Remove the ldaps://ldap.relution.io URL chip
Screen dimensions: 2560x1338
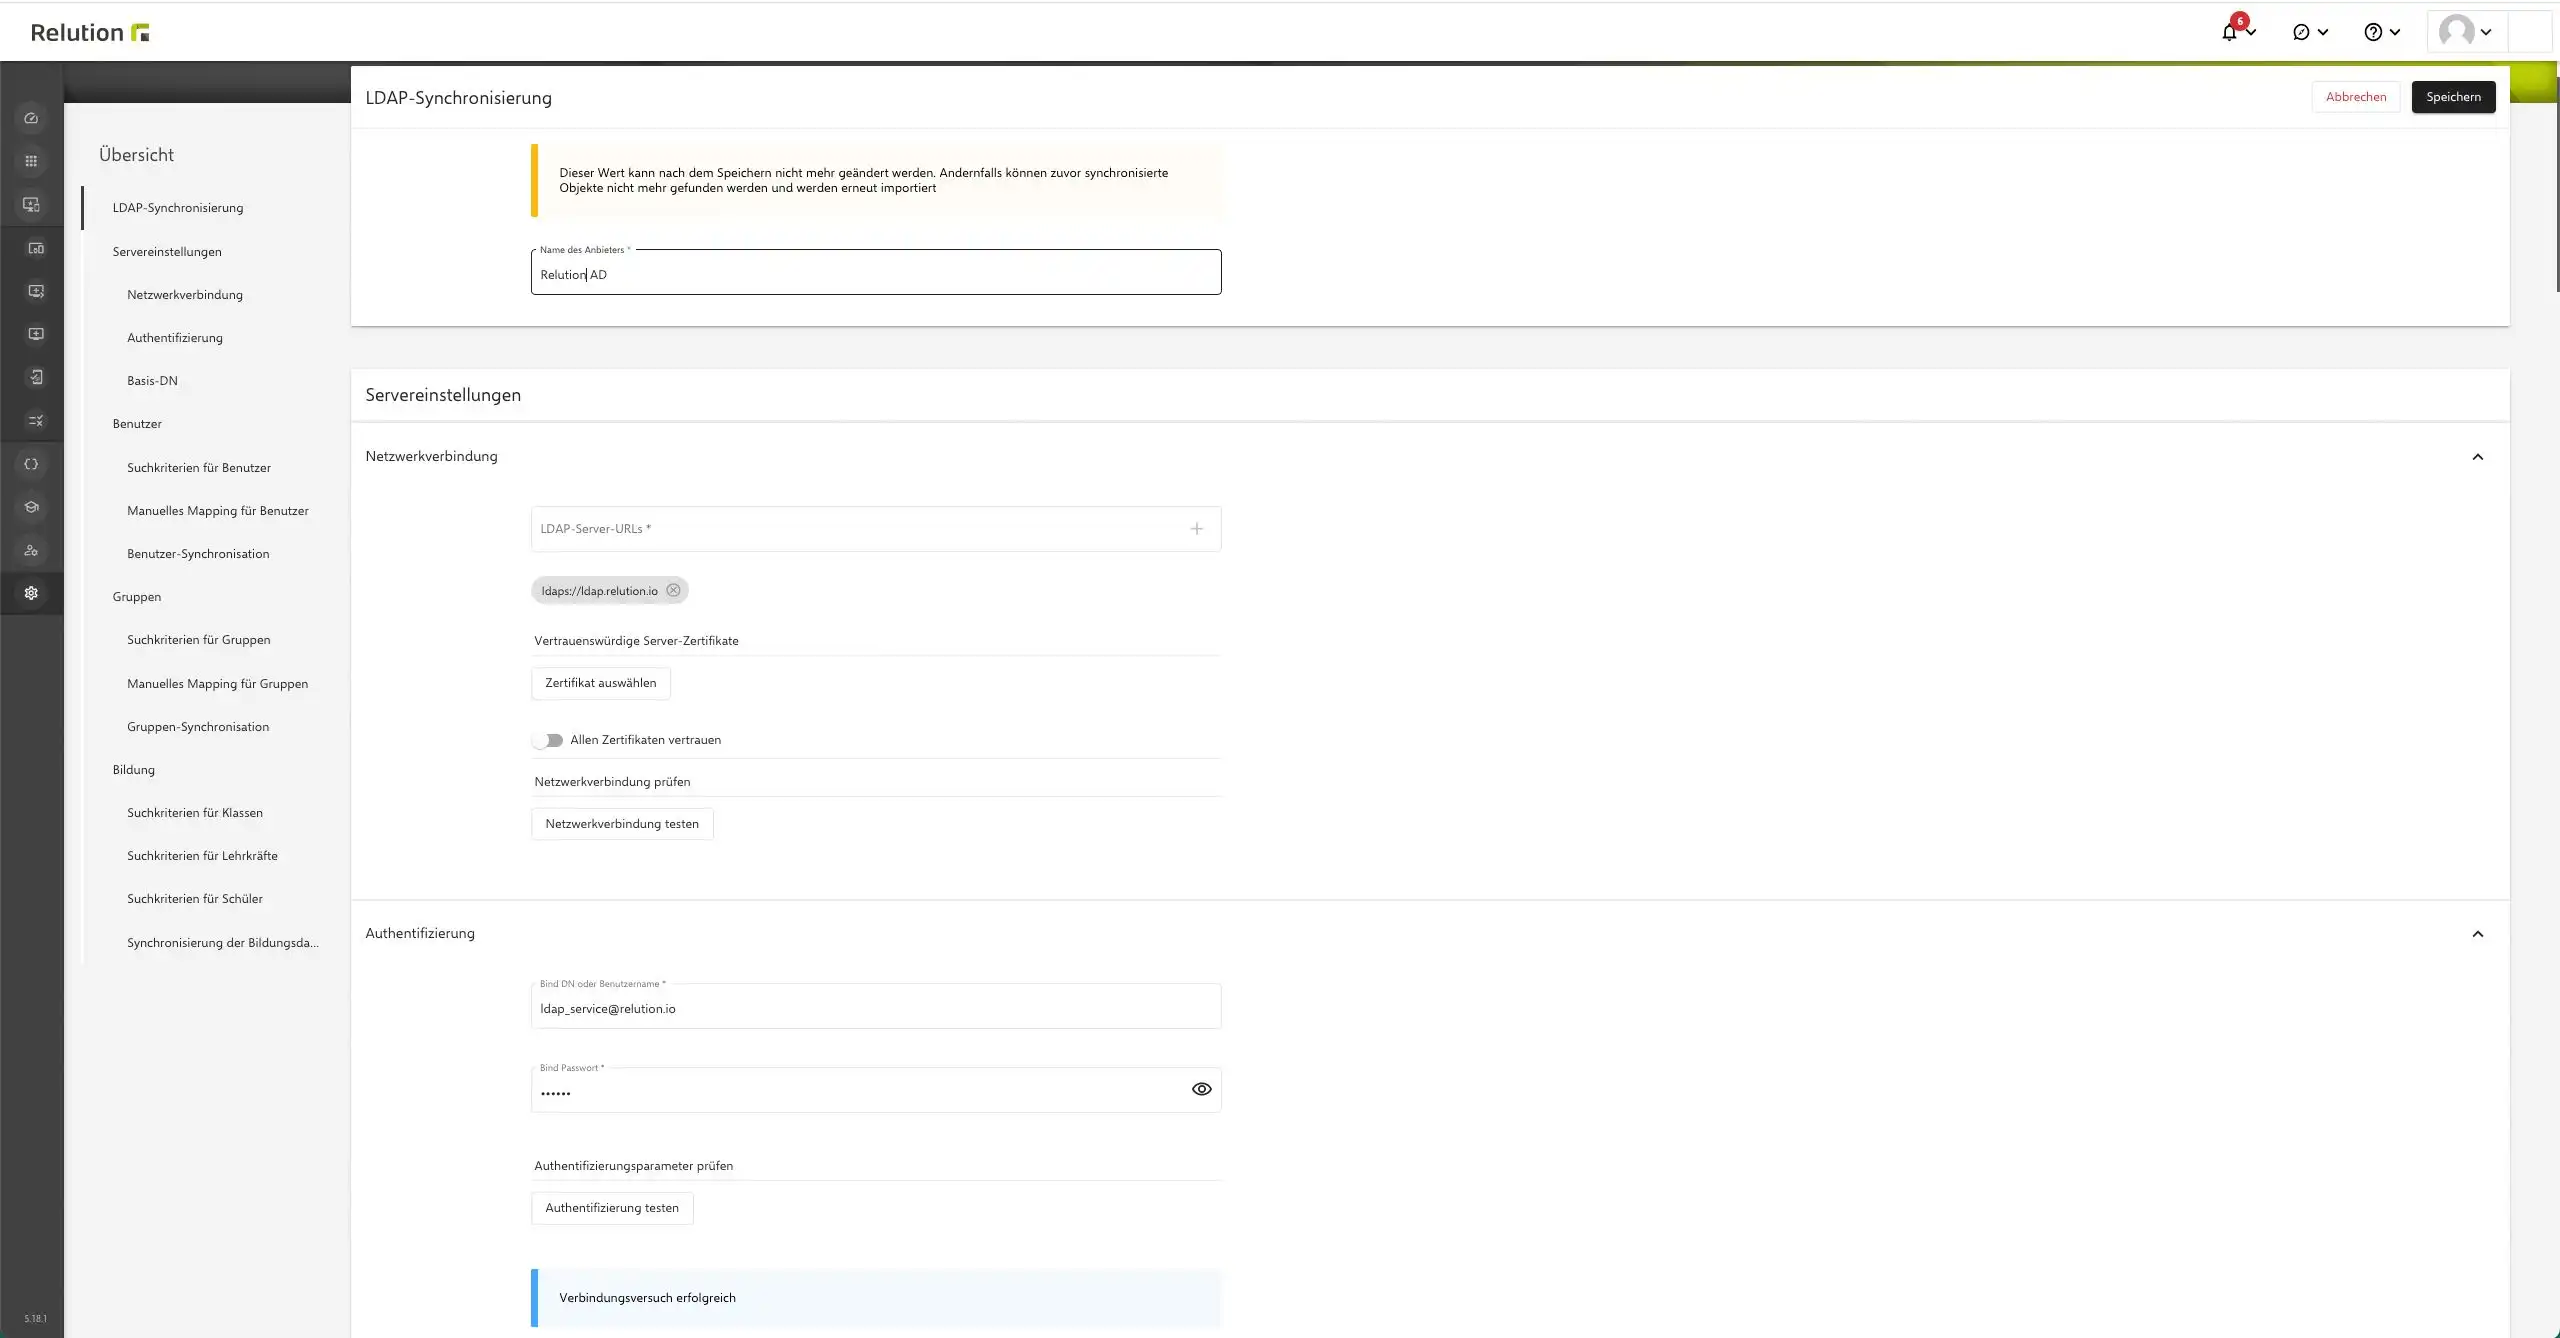coord(673,590)
